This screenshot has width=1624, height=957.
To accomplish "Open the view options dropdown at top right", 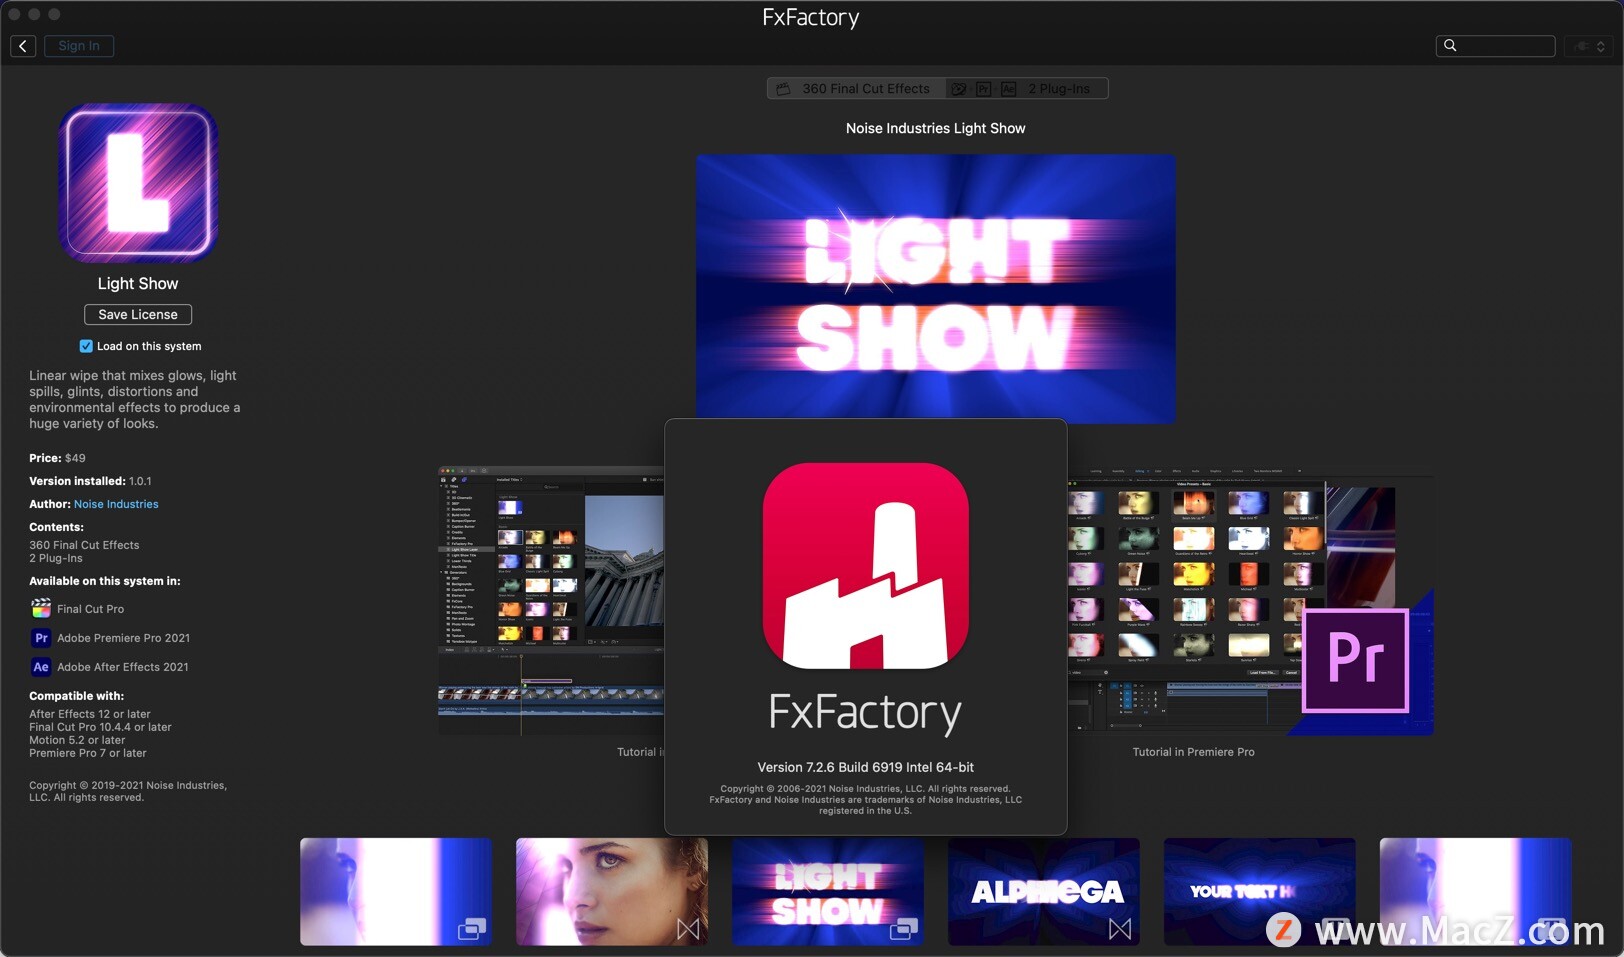I will click(1589, 46).
